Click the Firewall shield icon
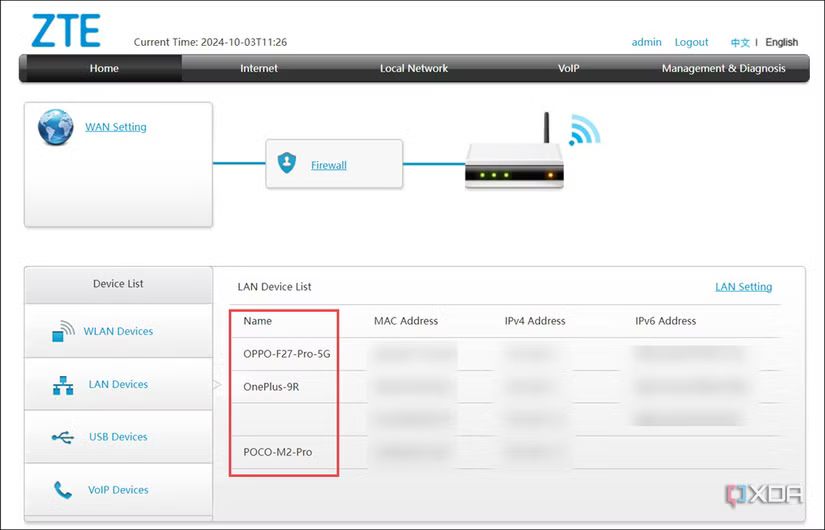 pyautogui.click(x=288, y=163)
